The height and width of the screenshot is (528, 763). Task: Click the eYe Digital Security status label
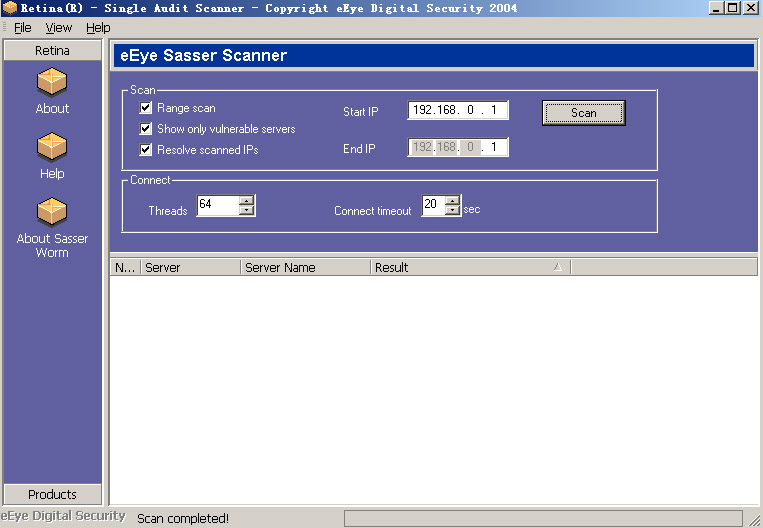[x=63, y=516]
